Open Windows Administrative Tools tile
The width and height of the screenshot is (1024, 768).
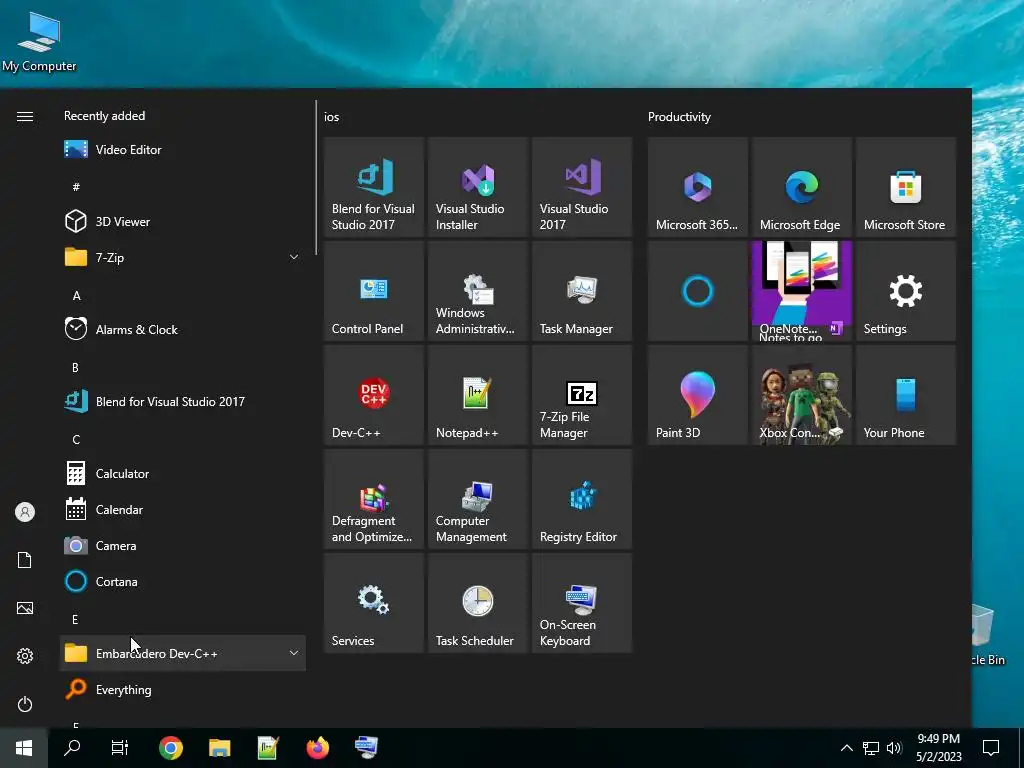477,291
